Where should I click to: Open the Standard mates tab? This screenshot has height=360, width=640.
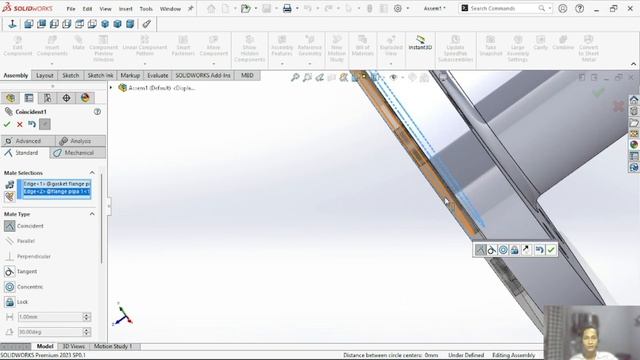tap(25, 153)
